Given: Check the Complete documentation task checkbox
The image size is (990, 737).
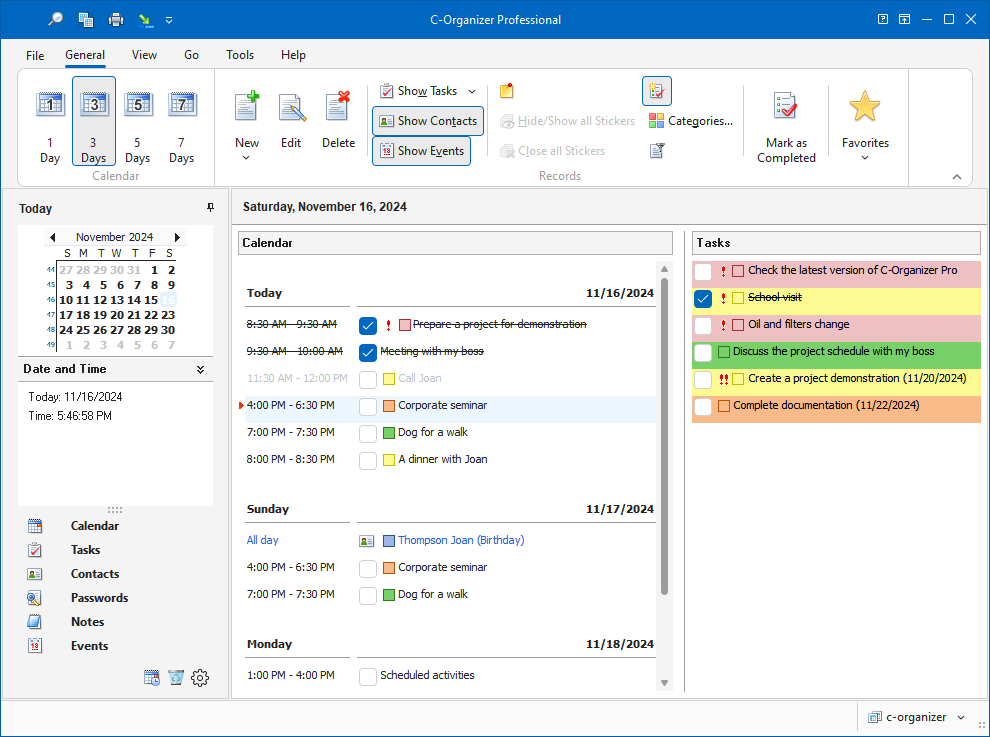Looking at the screenshot, I should tap(703, 407).
